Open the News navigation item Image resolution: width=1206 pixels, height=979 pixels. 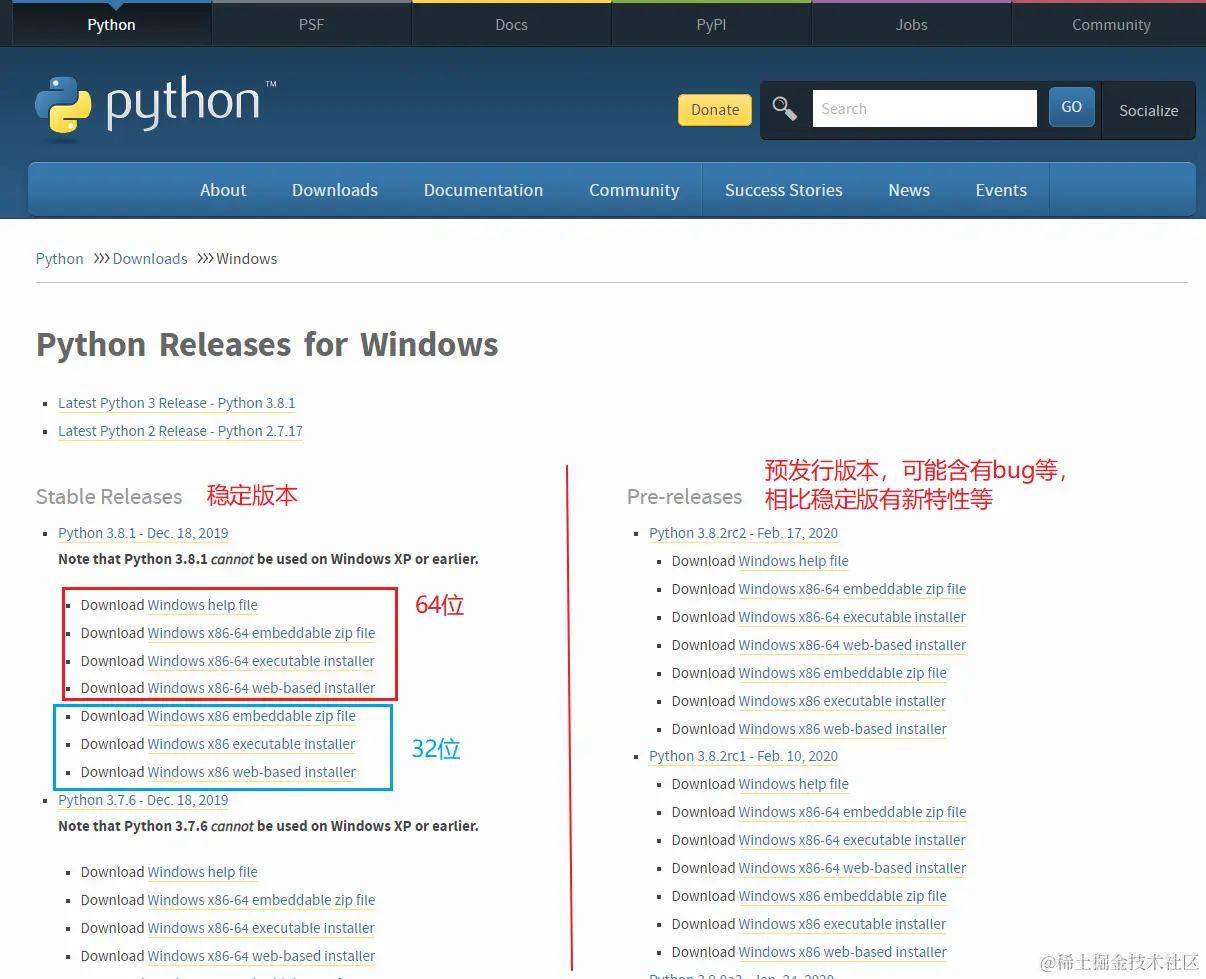point(909,190)
